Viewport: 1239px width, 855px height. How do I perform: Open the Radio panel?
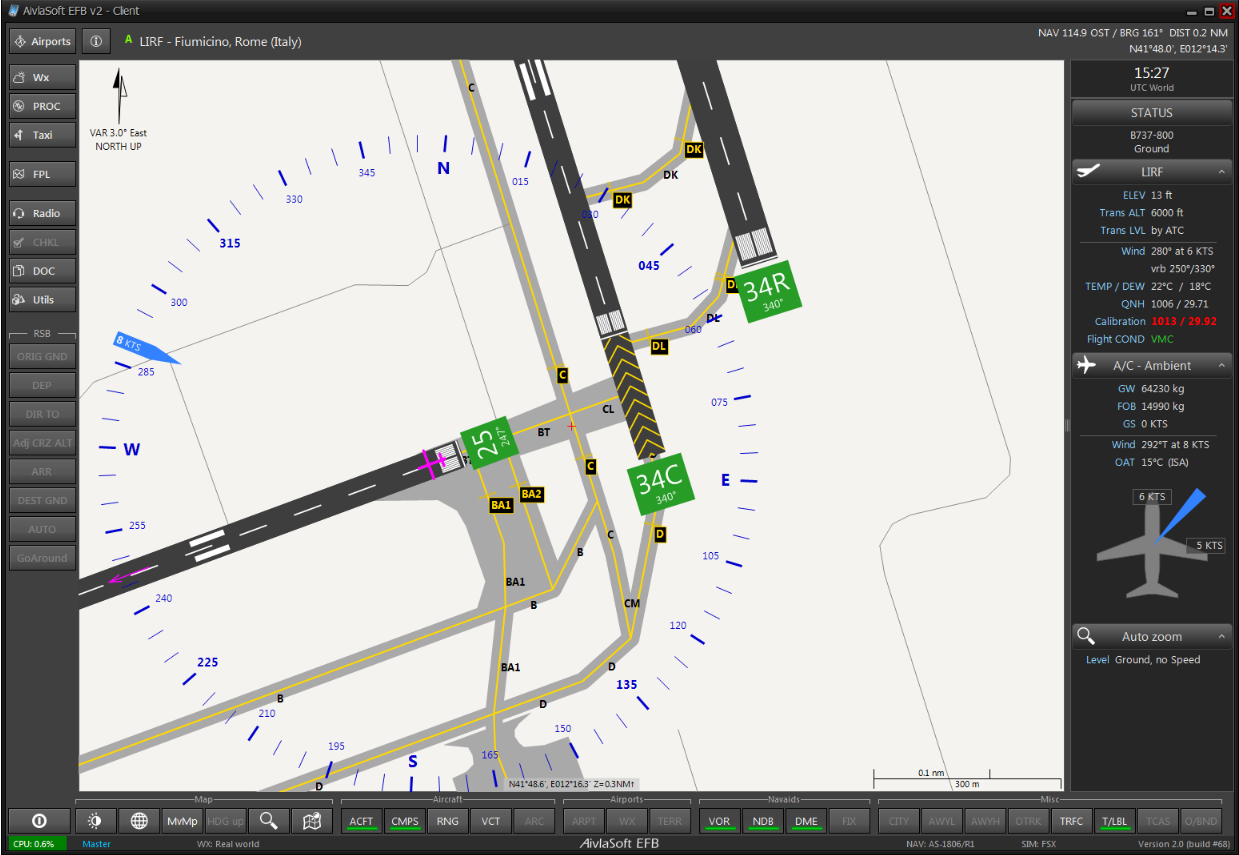pyautogui.click(x=42, y=213)
